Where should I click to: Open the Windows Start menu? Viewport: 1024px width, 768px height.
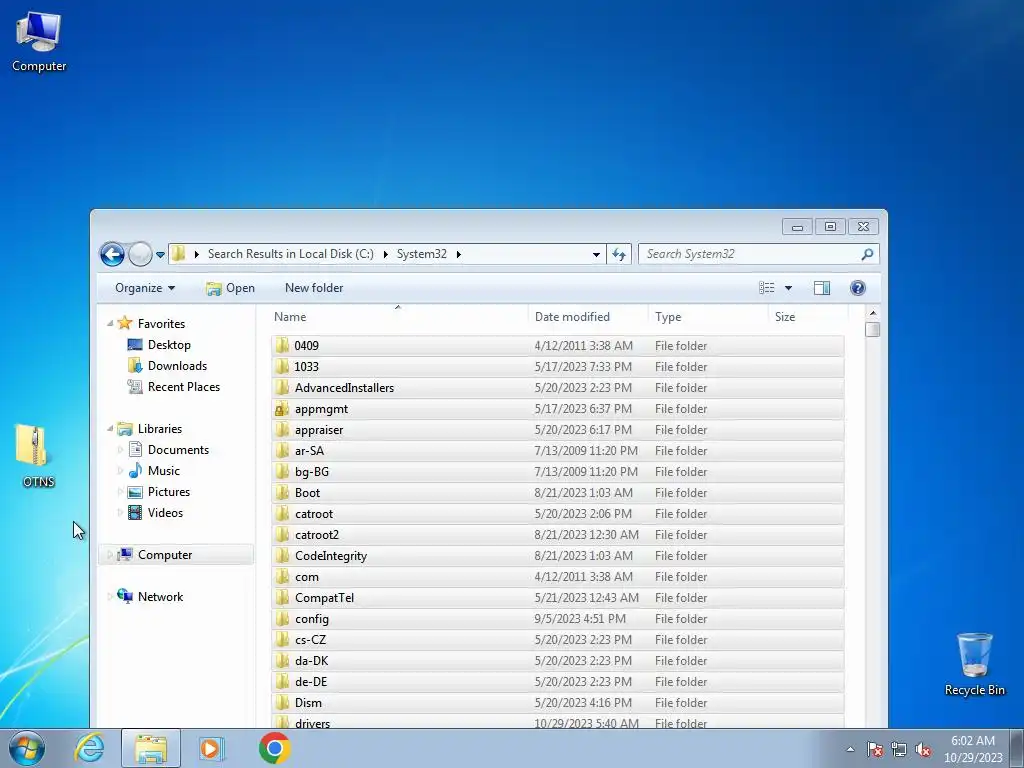tap(27, 748)
